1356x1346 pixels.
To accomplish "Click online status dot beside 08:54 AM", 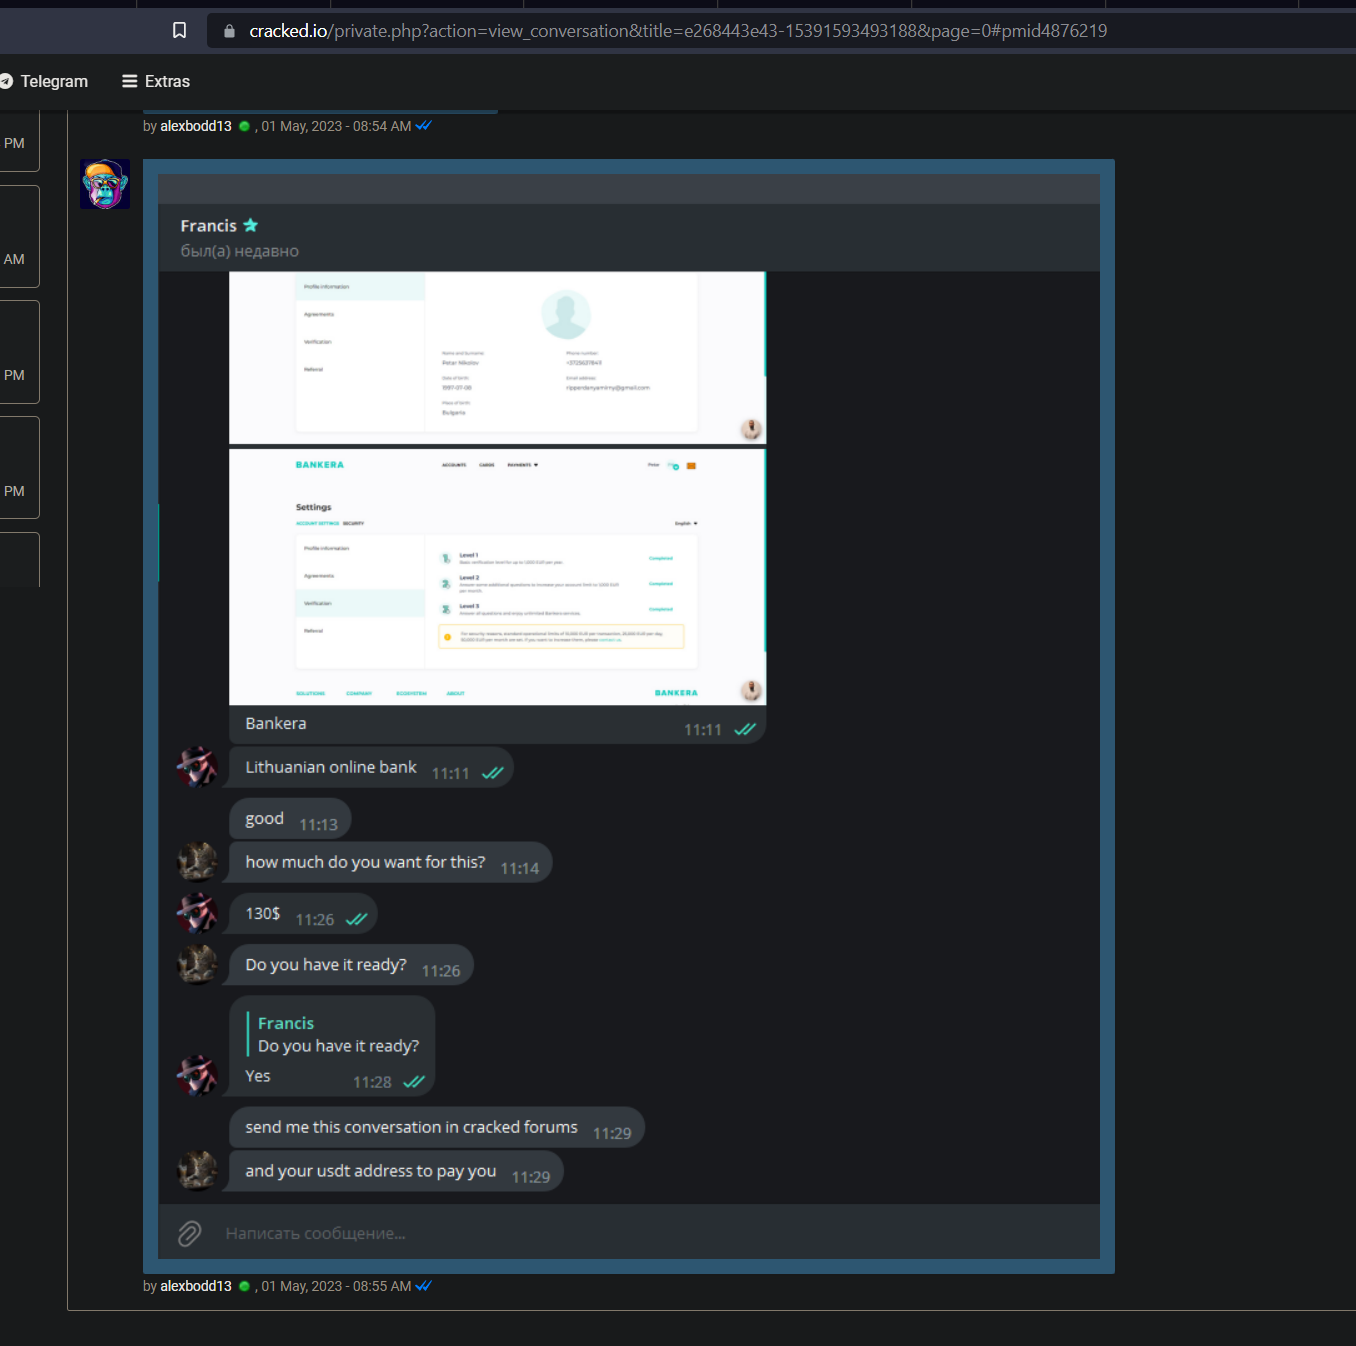I will [244, 126].
